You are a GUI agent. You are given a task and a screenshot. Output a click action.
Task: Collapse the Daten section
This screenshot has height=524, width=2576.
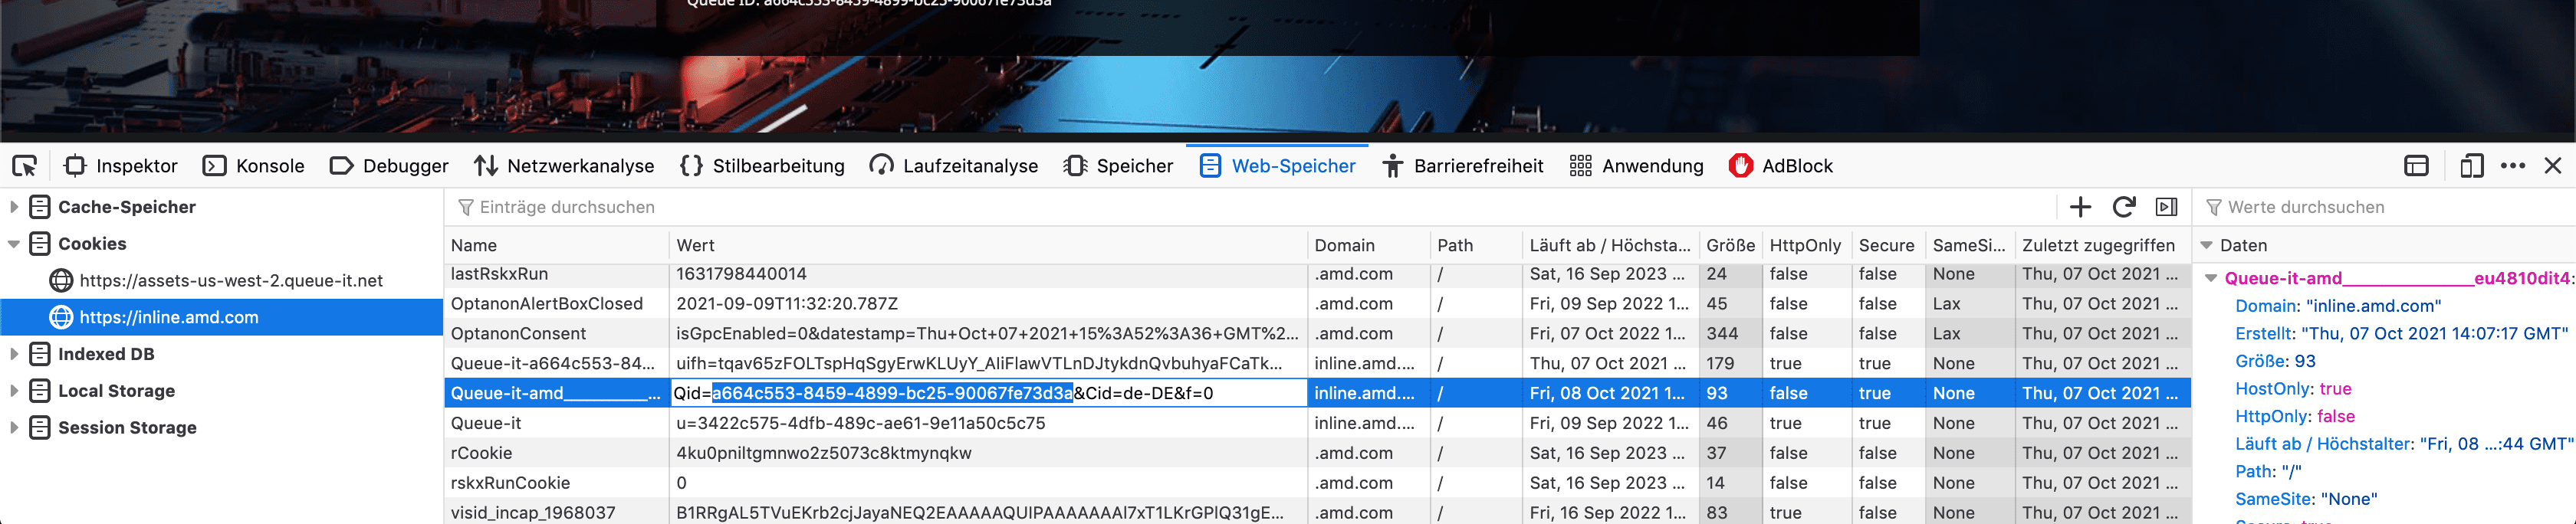click(2206, 246)
